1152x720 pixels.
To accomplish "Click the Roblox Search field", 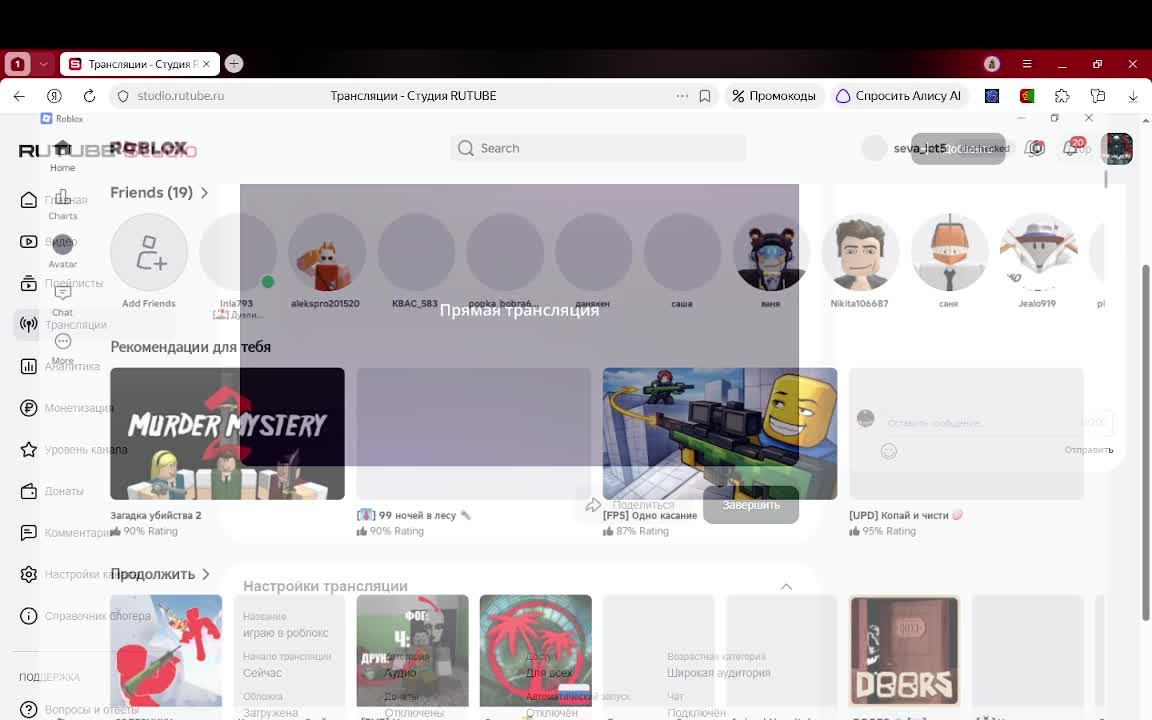I will pos(599,148).
